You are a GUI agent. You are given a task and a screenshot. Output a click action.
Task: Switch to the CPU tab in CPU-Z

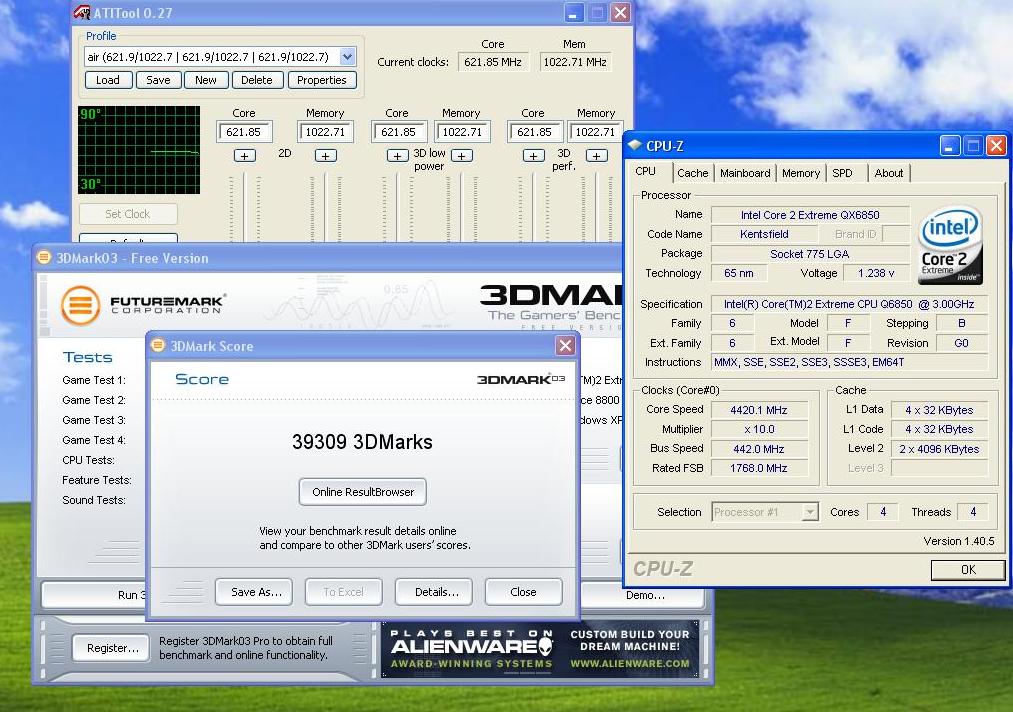(645, 171)
